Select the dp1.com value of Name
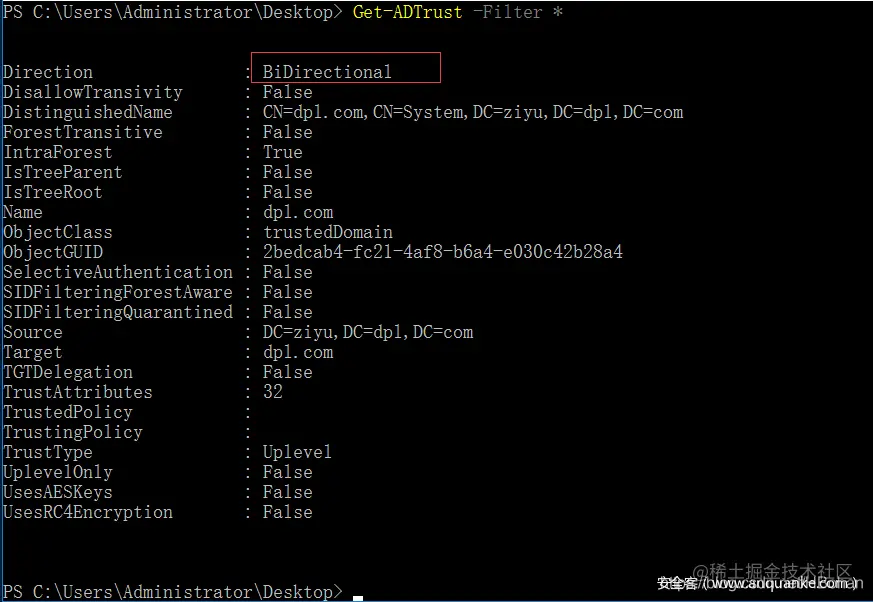The height and width of the screenshot is (602, 873). [x=298, y=212]
